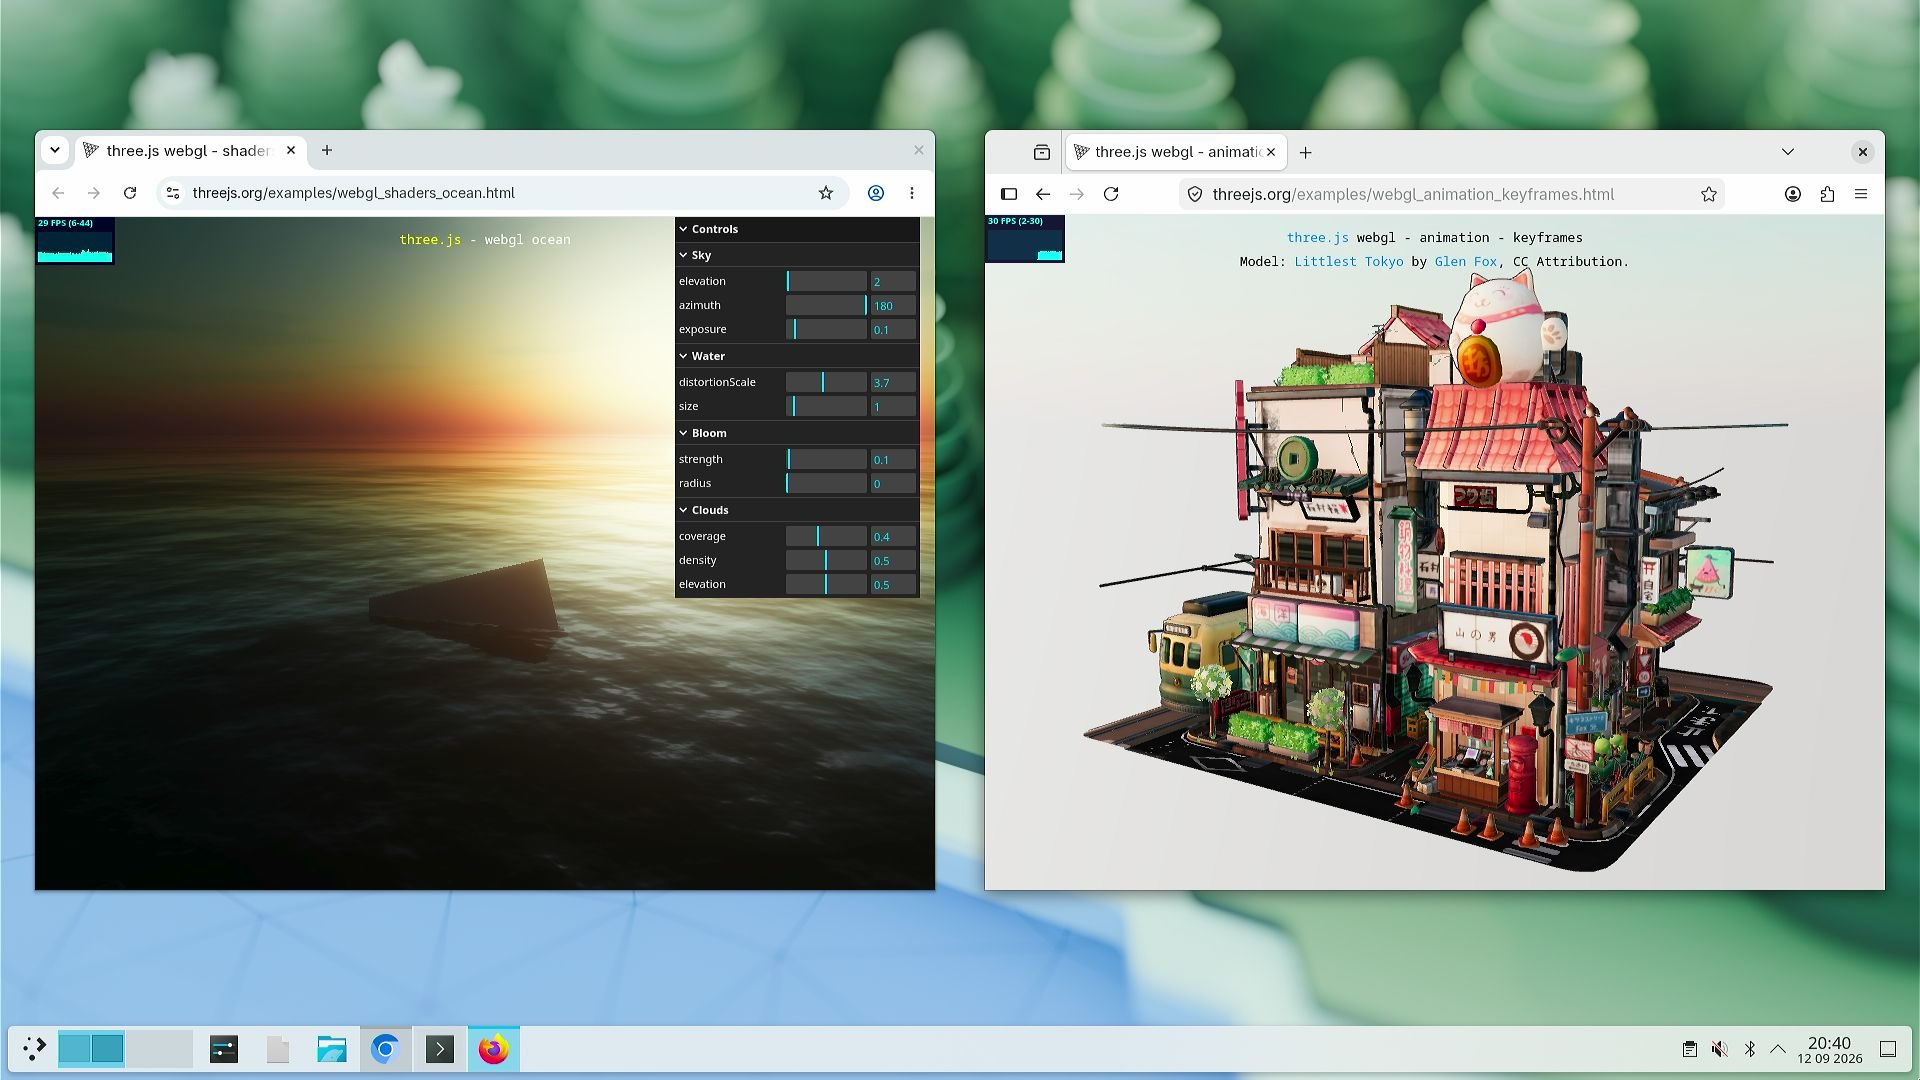This screenshot has height=1080, width=1920.
Task: Expand hidden system tray icons arrow
Action: pyautogui.click(x=1778, y=1049)
